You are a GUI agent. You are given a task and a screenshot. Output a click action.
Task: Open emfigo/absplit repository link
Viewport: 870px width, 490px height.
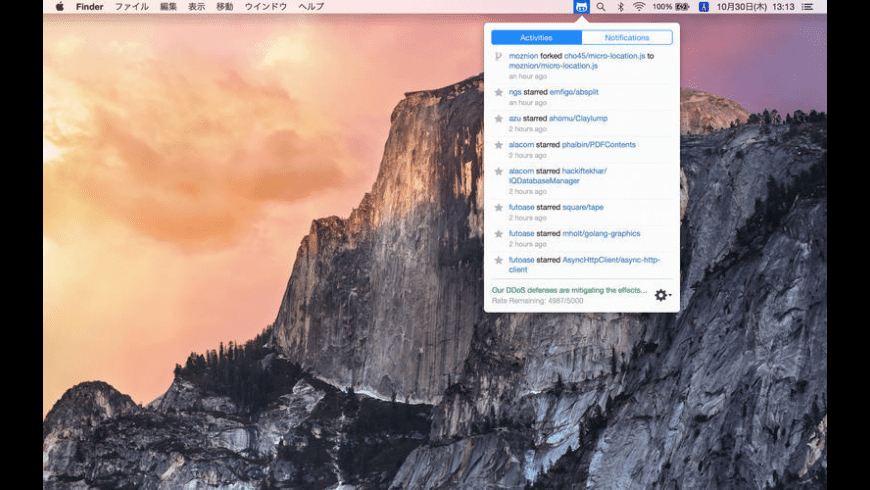tap(574, 92)
